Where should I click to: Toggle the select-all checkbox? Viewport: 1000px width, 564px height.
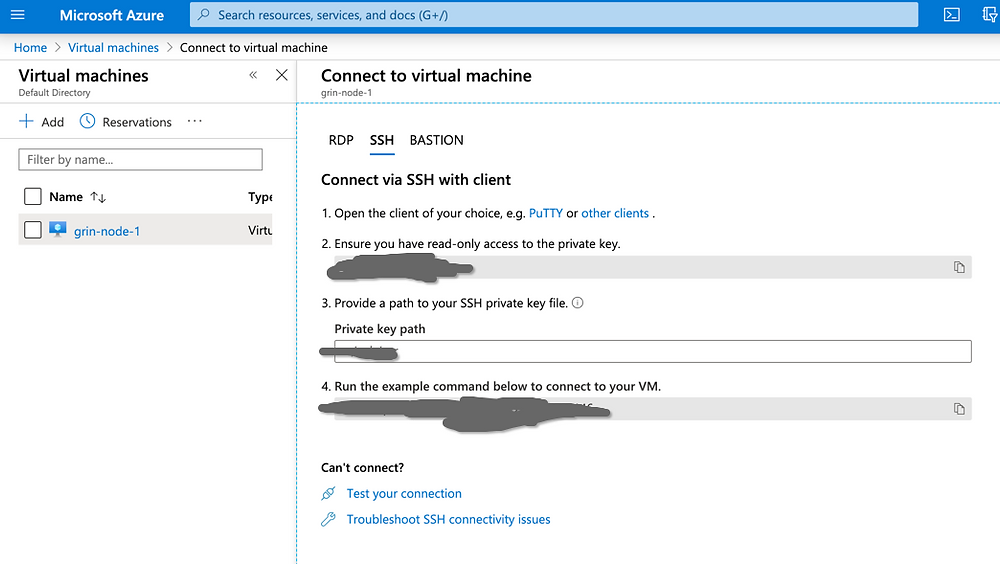click(x=33, y=197)
